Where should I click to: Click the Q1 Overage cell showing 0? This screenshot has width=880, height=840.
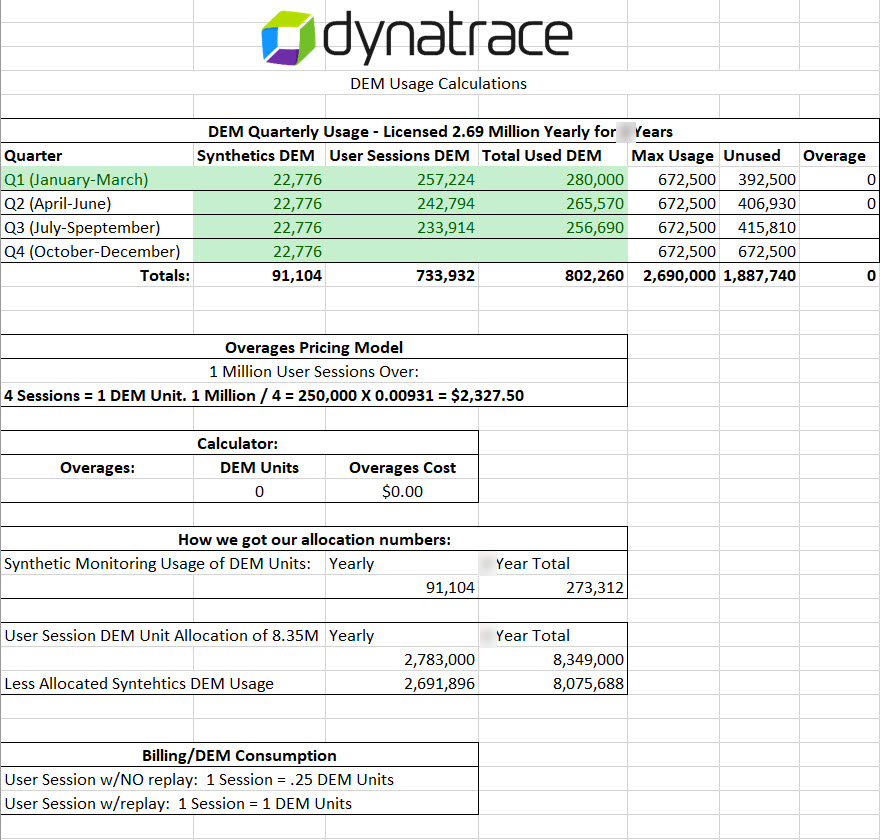click(871, 180)
